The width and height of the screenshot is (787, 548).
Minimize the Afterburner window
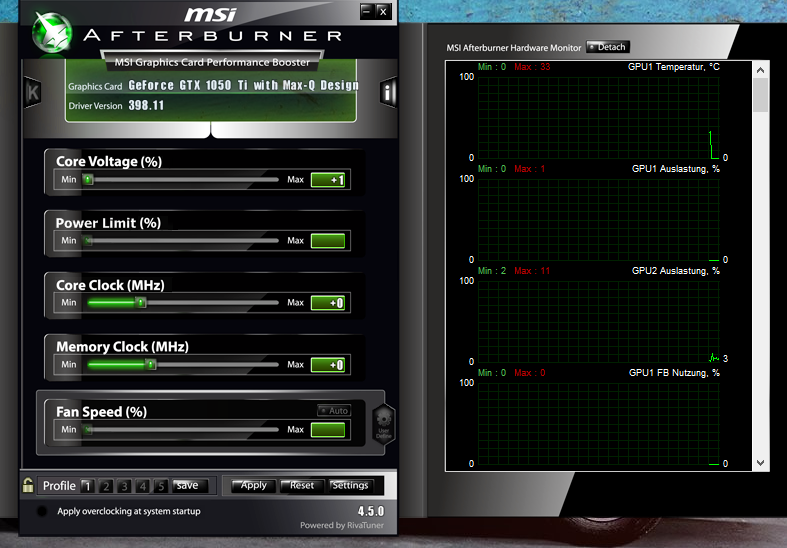coord(367,11)
